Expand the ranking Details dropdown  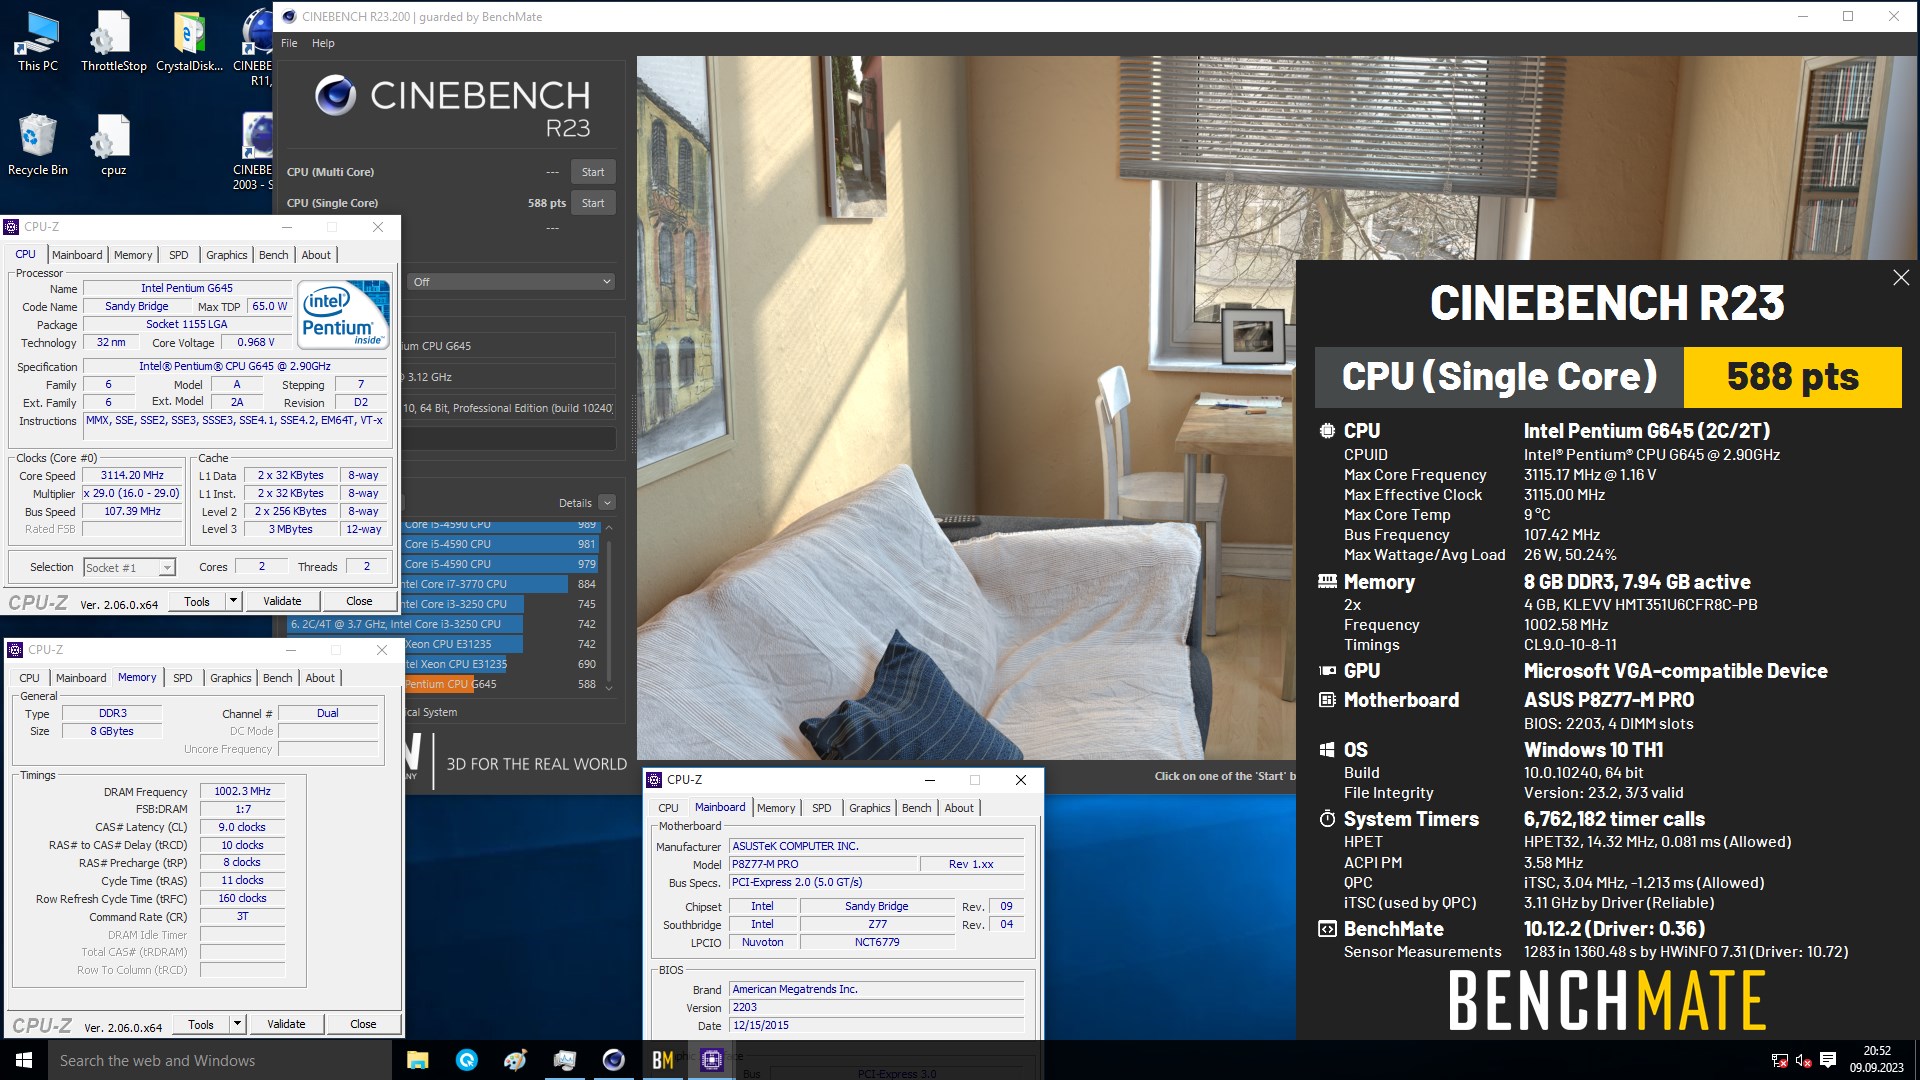point(607,503)
